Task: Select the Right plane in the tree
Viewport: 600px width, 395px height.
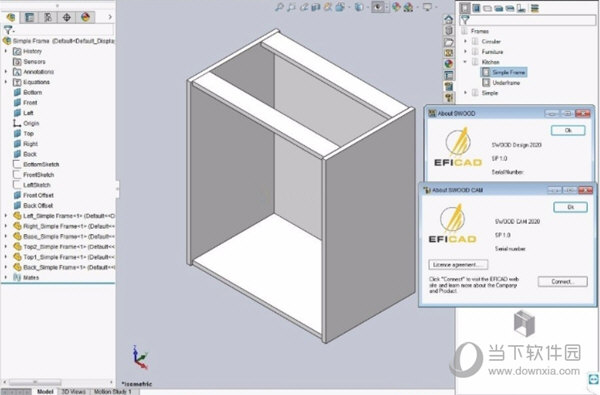Action: pyautogui.click(x=26, y=144)
